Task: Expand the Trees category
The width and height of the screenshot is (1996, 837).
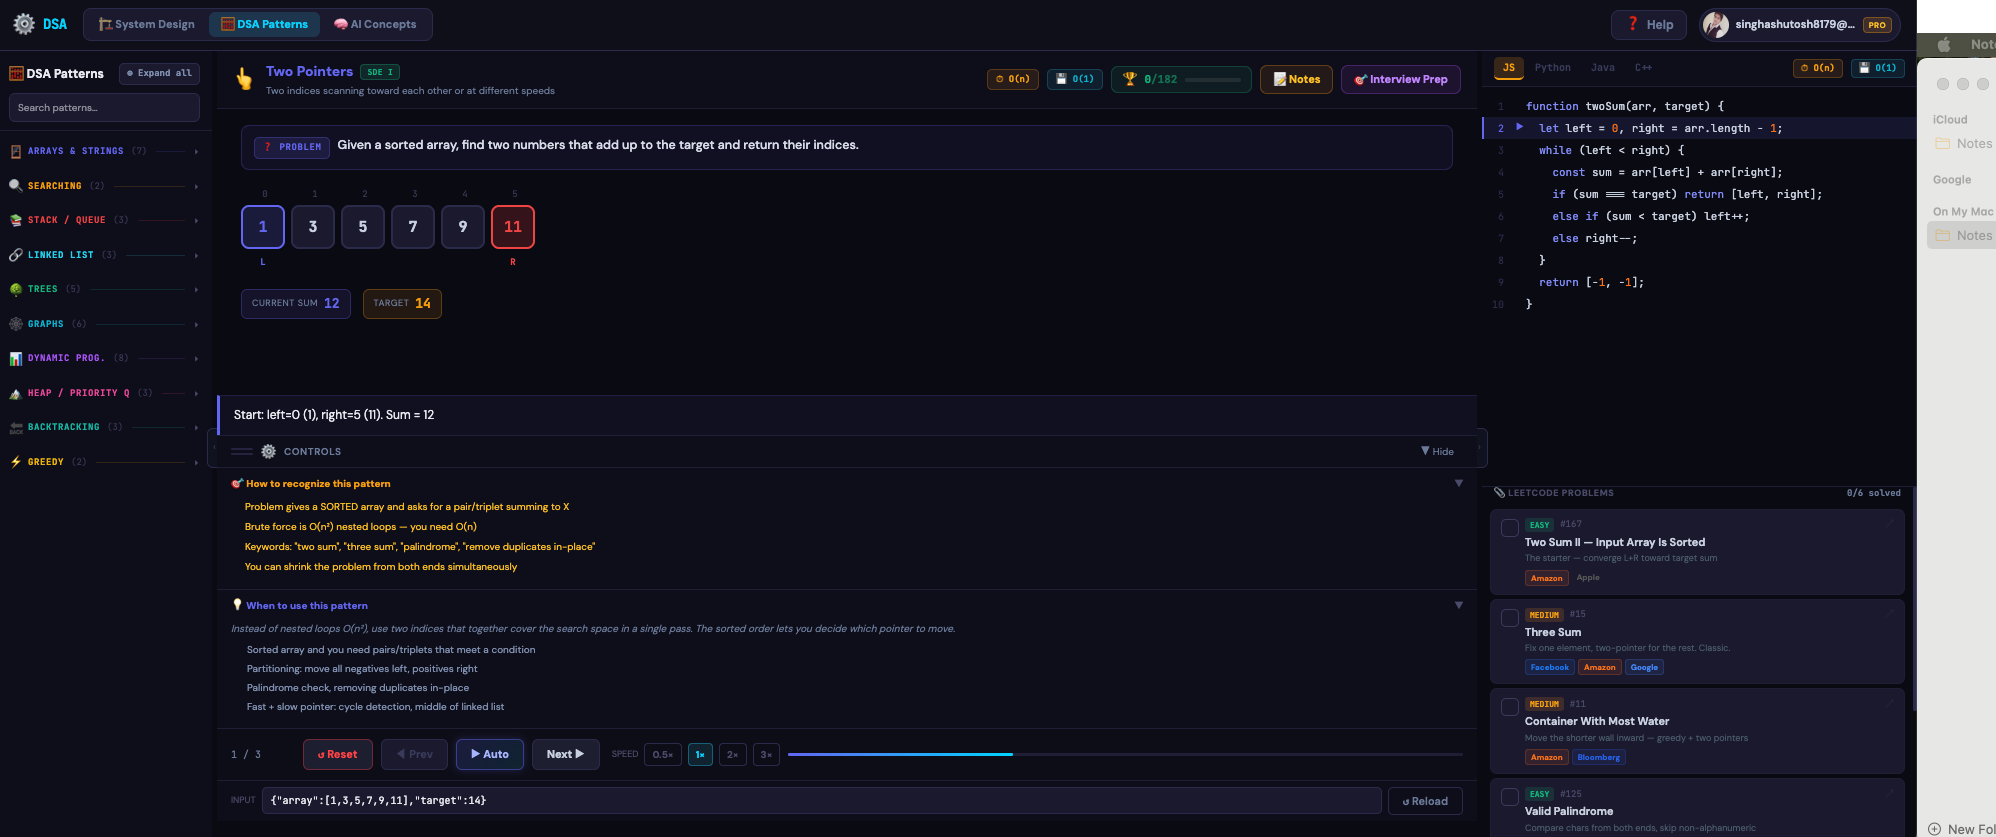Action: point(104,289)
